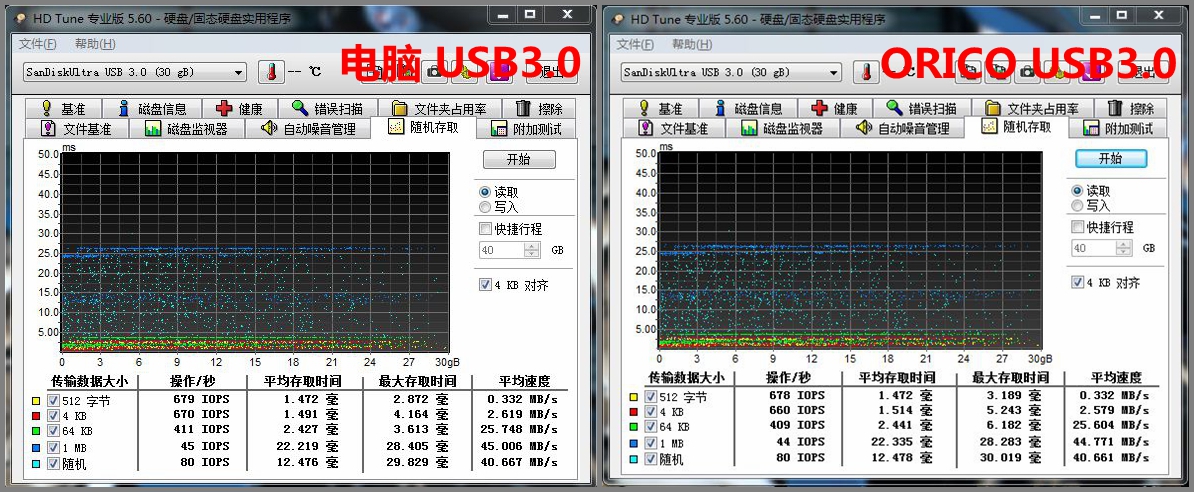Click the 擦除 trash icon in ORICO window
The image size is (1194, 492).
point(1116,107)
